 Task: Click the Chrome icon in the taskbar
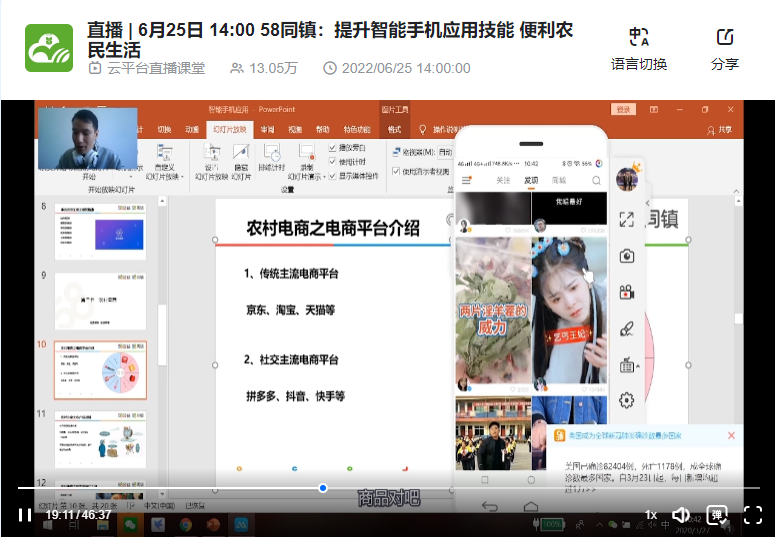[185, 525]
